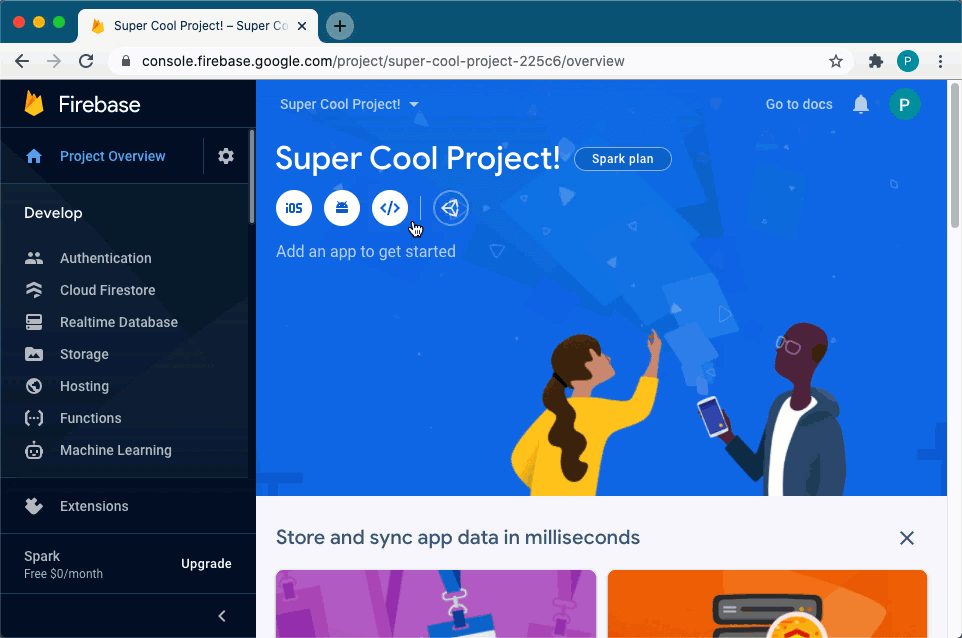Open Chrome profile avatar in toolbar
The image size is (962, 638).
[x=907, y=61]
